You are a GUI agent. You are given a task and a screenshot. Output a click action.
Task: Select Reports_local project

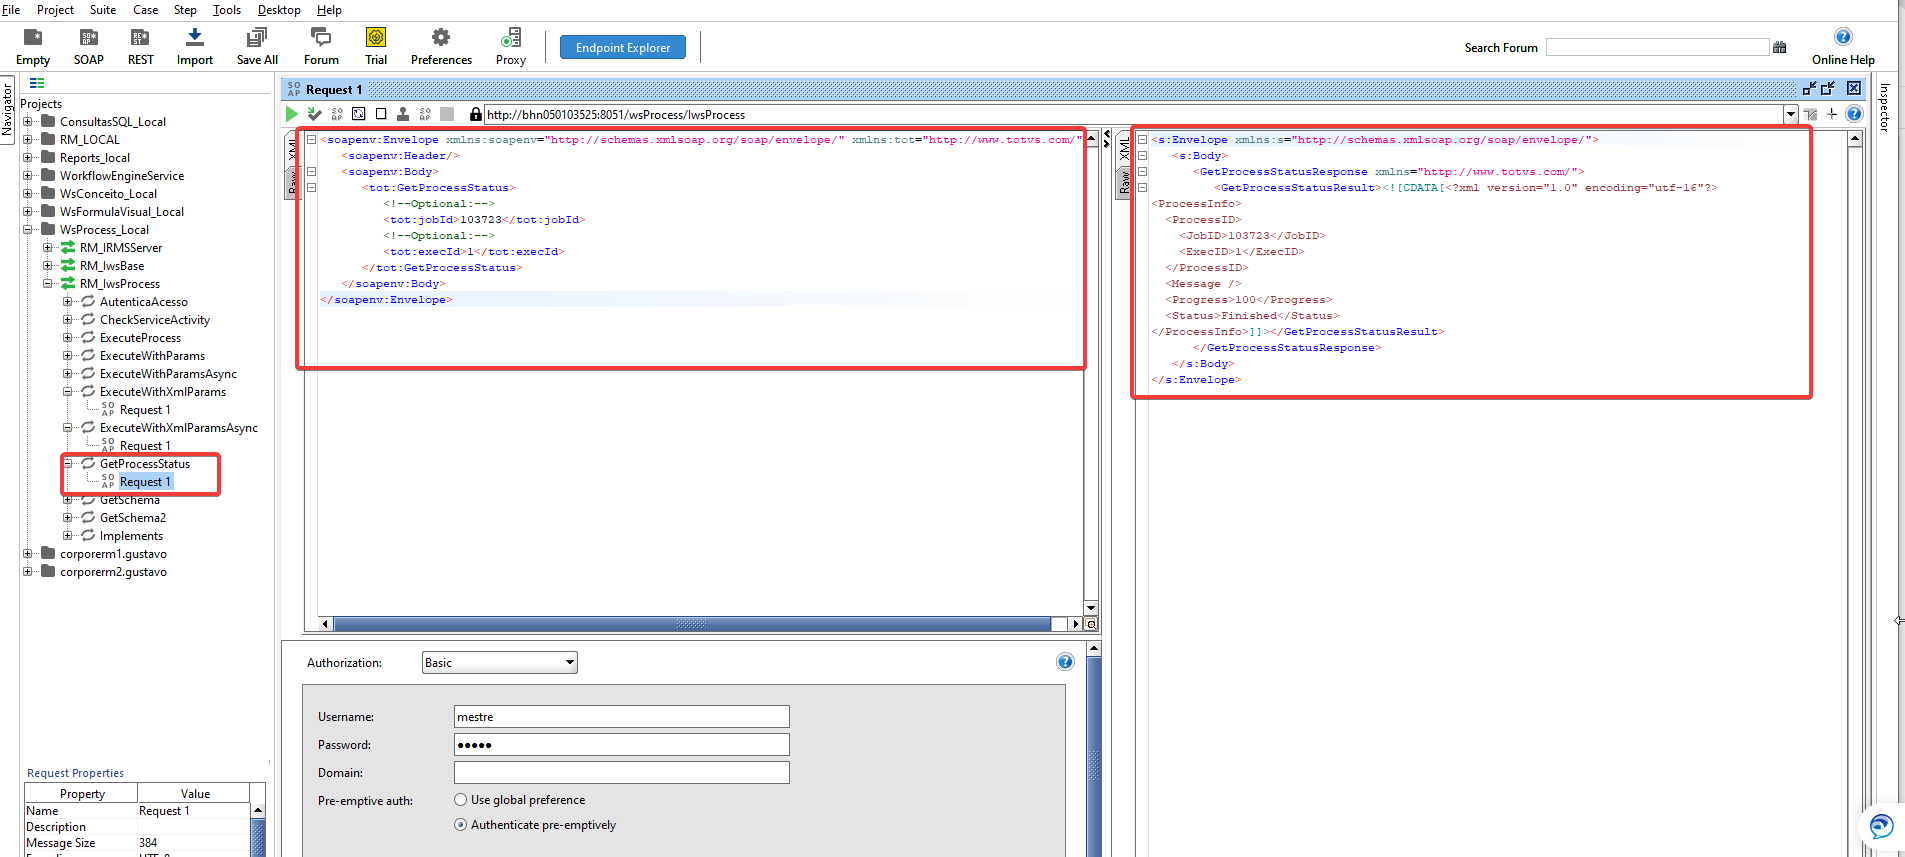[95, 158]
